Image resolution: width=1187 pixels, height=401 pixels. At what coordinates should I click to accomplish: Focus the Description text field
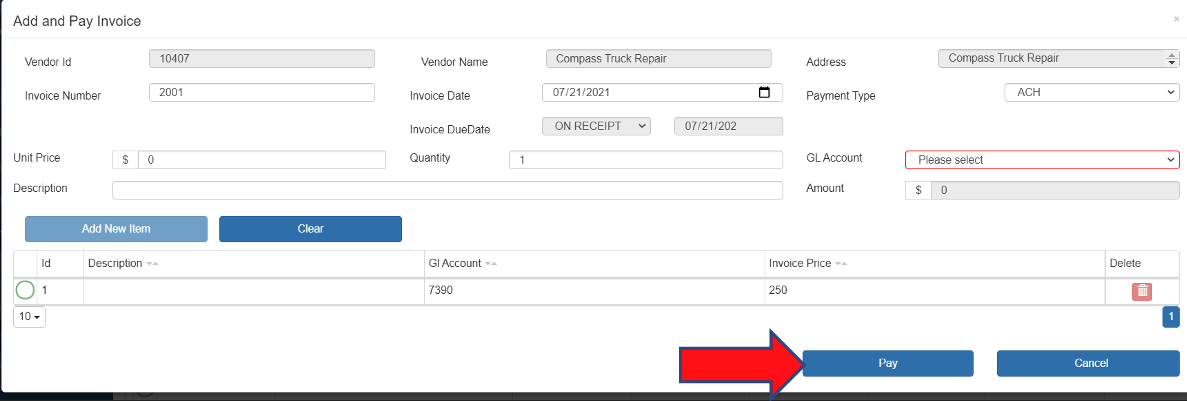447,190
